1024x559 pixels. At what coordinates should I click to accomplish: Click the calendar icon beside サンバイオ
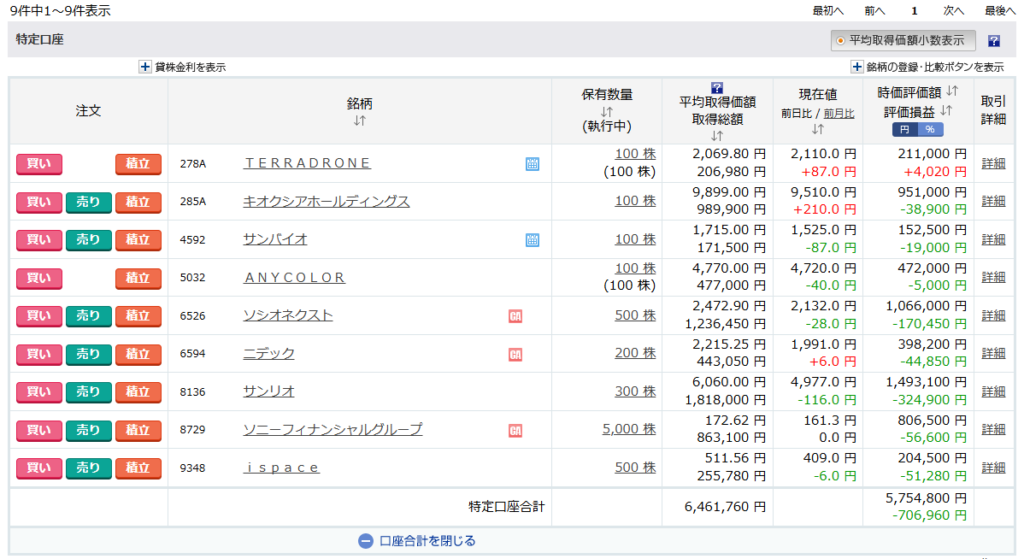tap(532, 240)
